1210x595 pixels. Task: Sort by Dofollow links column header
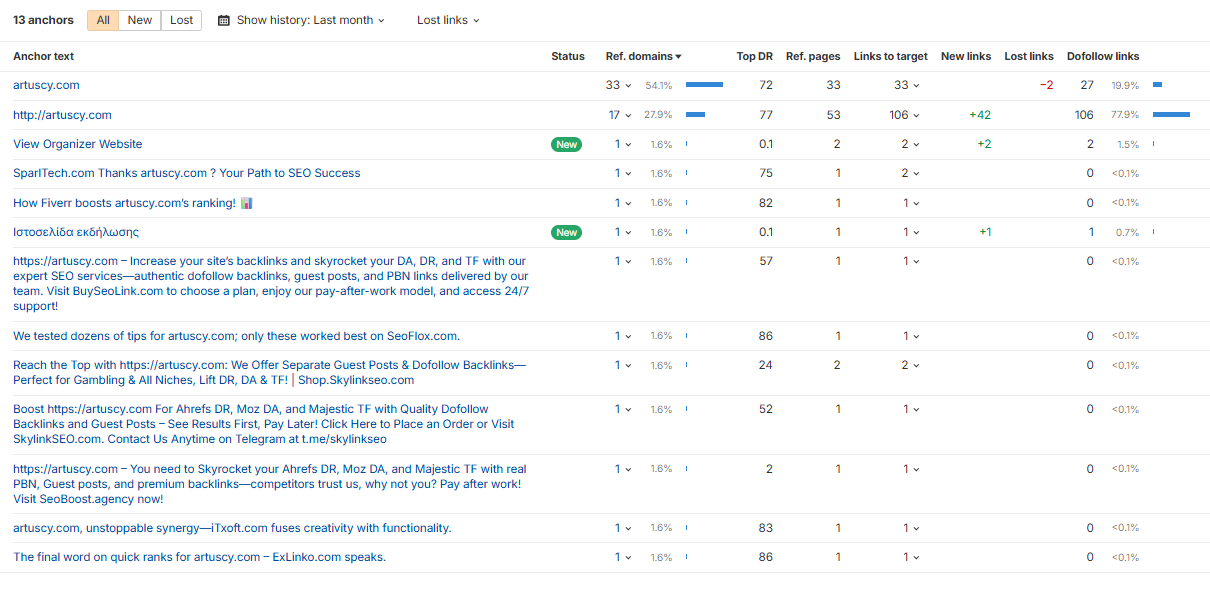[1103, 57]
